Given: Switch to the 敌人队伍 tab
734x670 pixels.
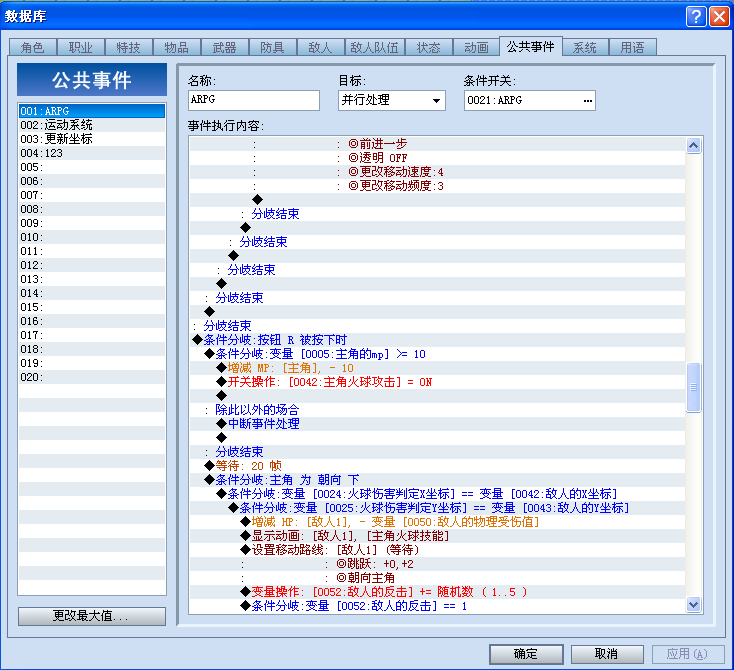Looking at the screenshot, I should 374,47.
